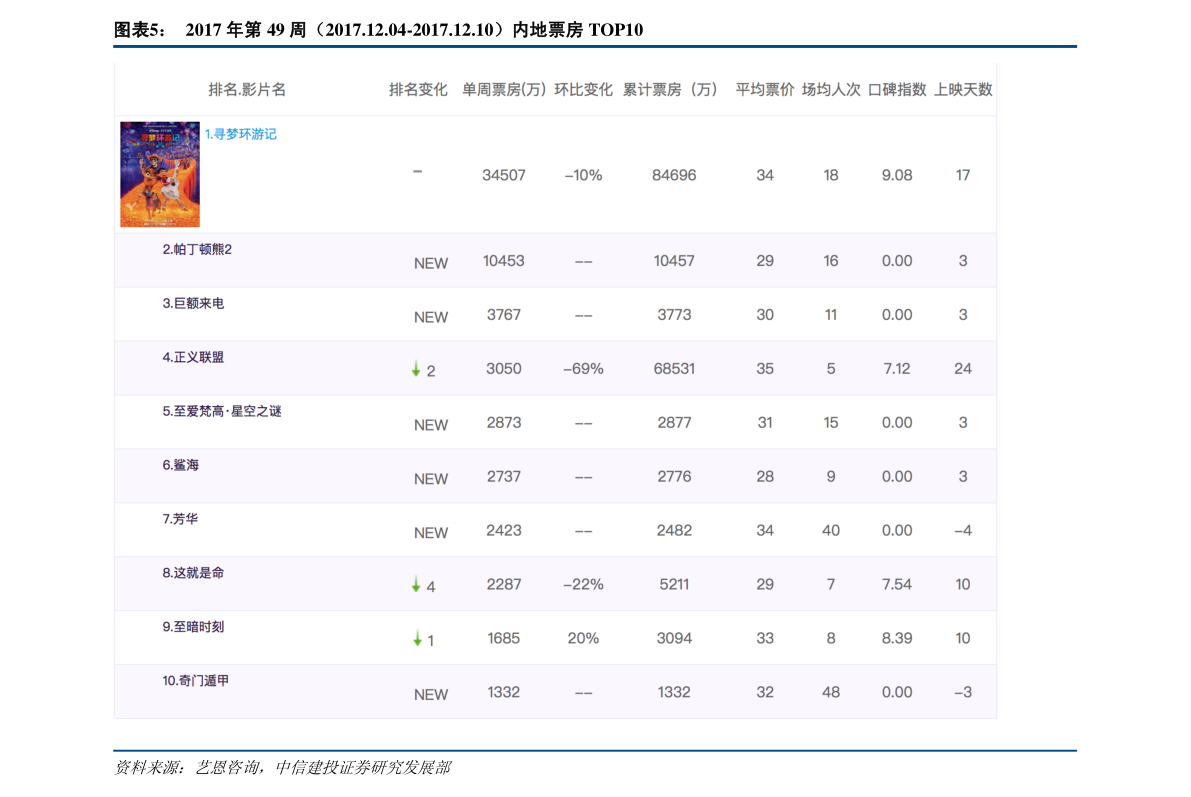Click the 环比变化 column header

(583, 90)
